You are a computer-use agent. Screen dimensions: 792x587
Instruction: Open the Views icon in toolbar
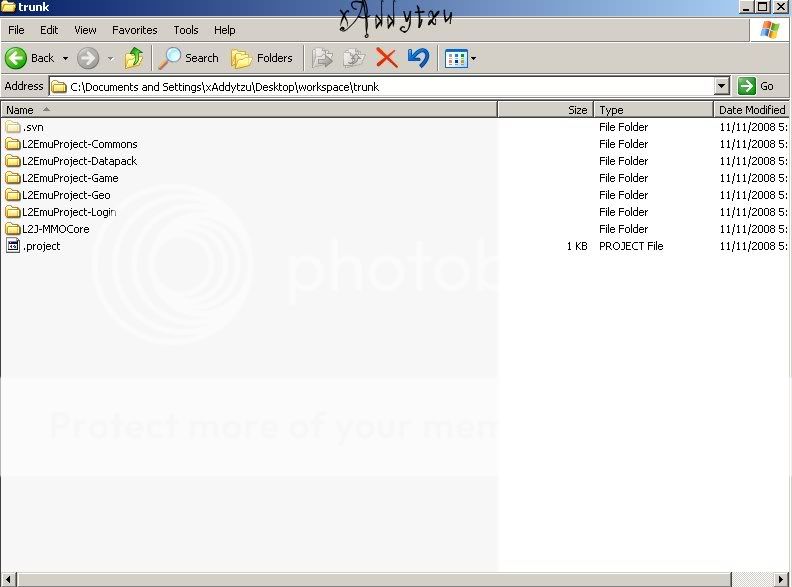(x=455, y=58)
